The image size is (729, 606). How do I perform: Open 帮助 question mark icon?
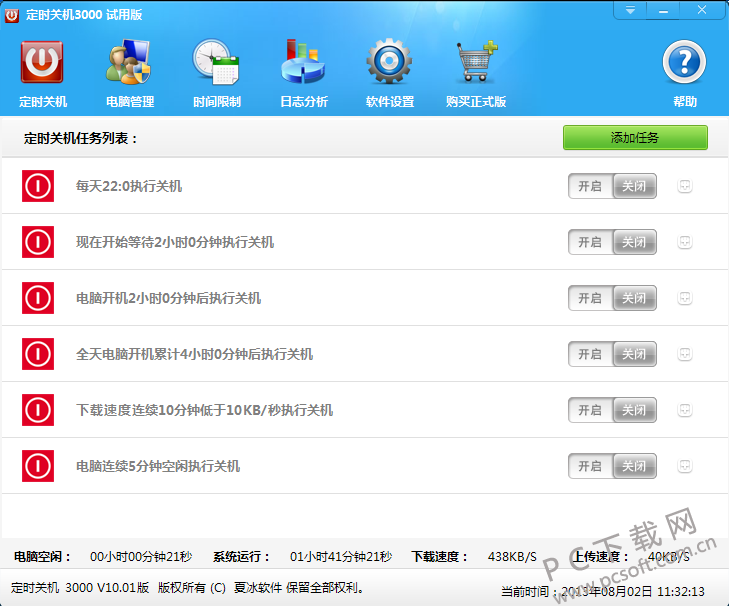684,62
